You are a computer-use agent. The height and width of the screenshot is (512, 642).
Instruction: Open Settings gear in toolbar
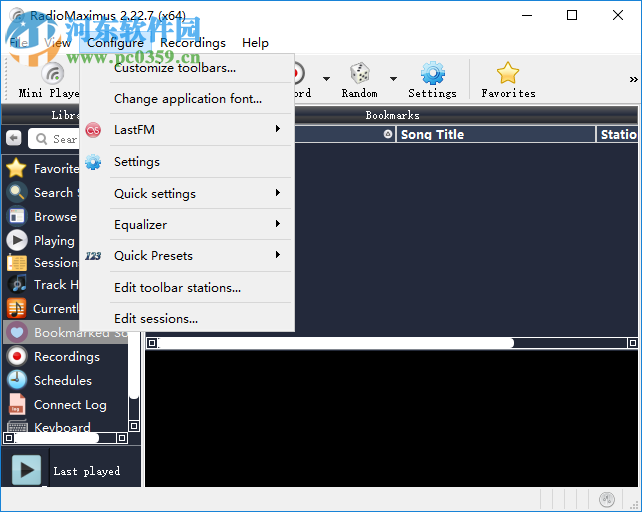(x=432, y=74)
